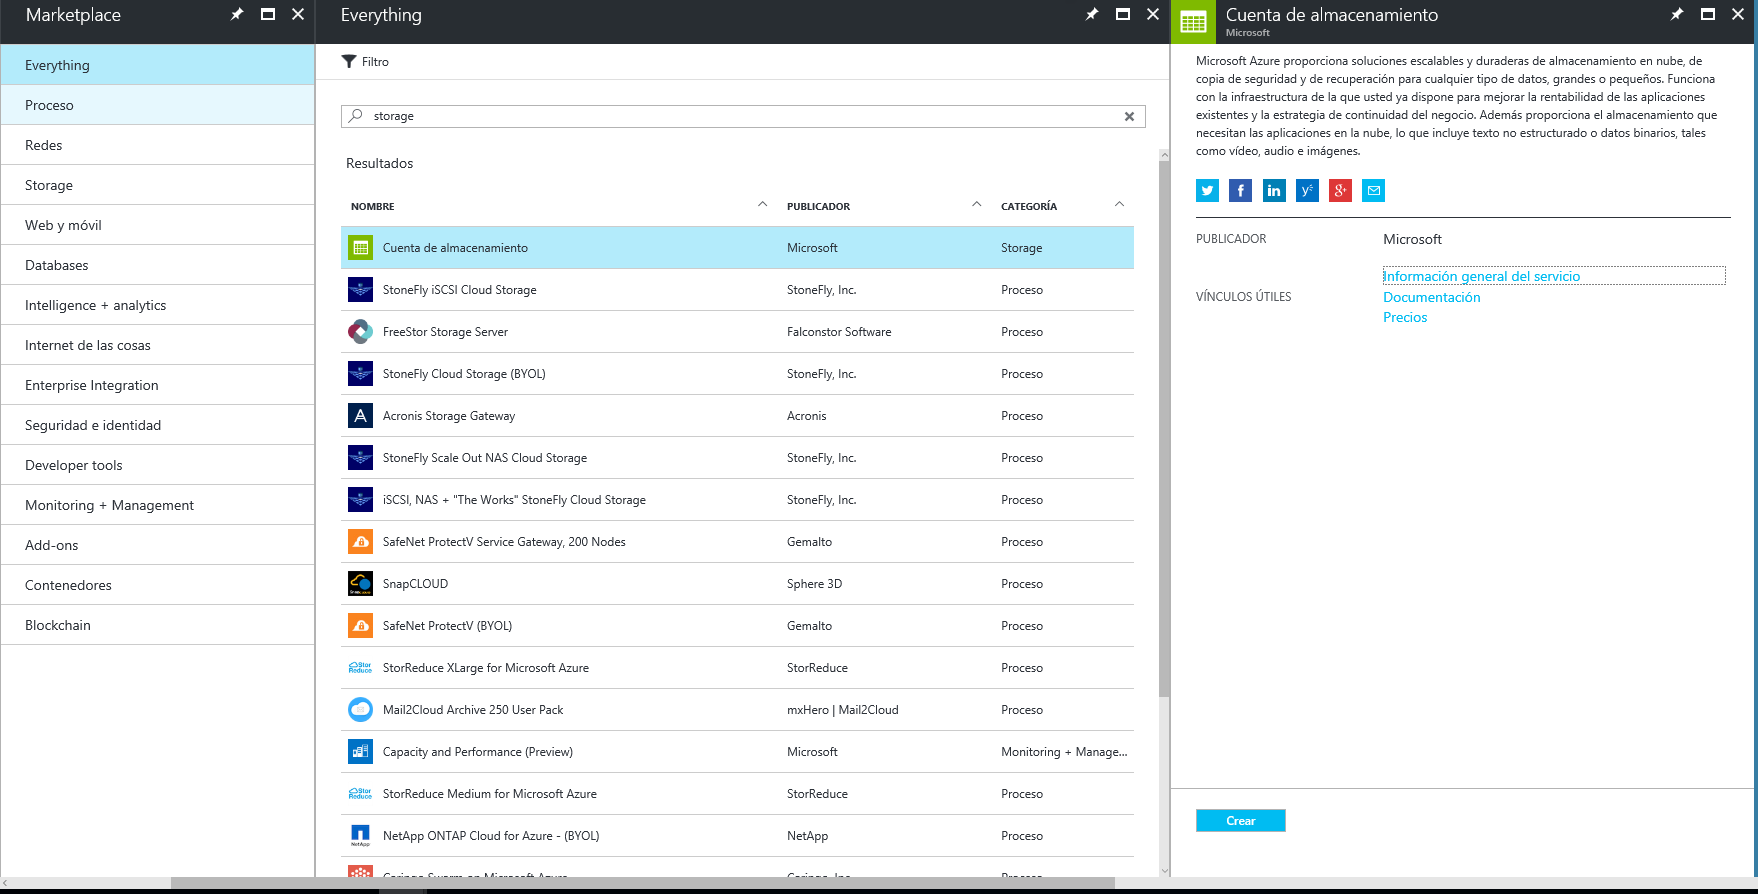The image size is (1758, 894).
Task: Clear the storage search text
Action: tap(1129, 116)
